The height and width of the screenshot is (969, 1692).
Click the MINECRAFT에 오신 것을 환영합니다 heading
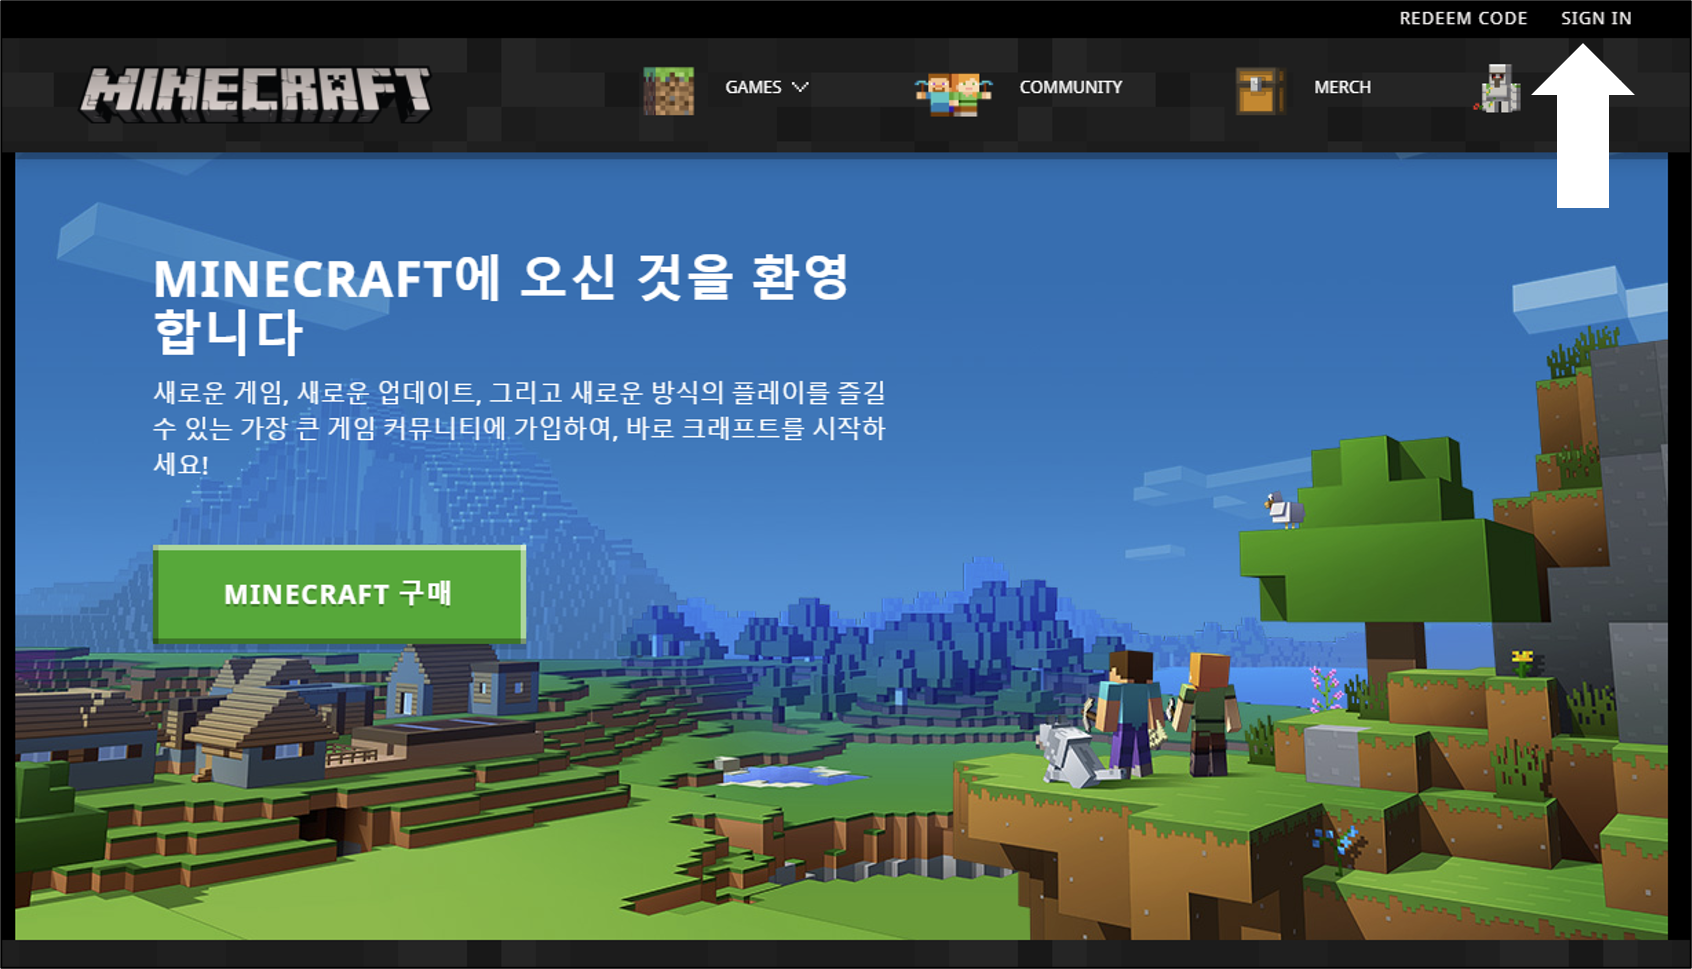[501, 304]
